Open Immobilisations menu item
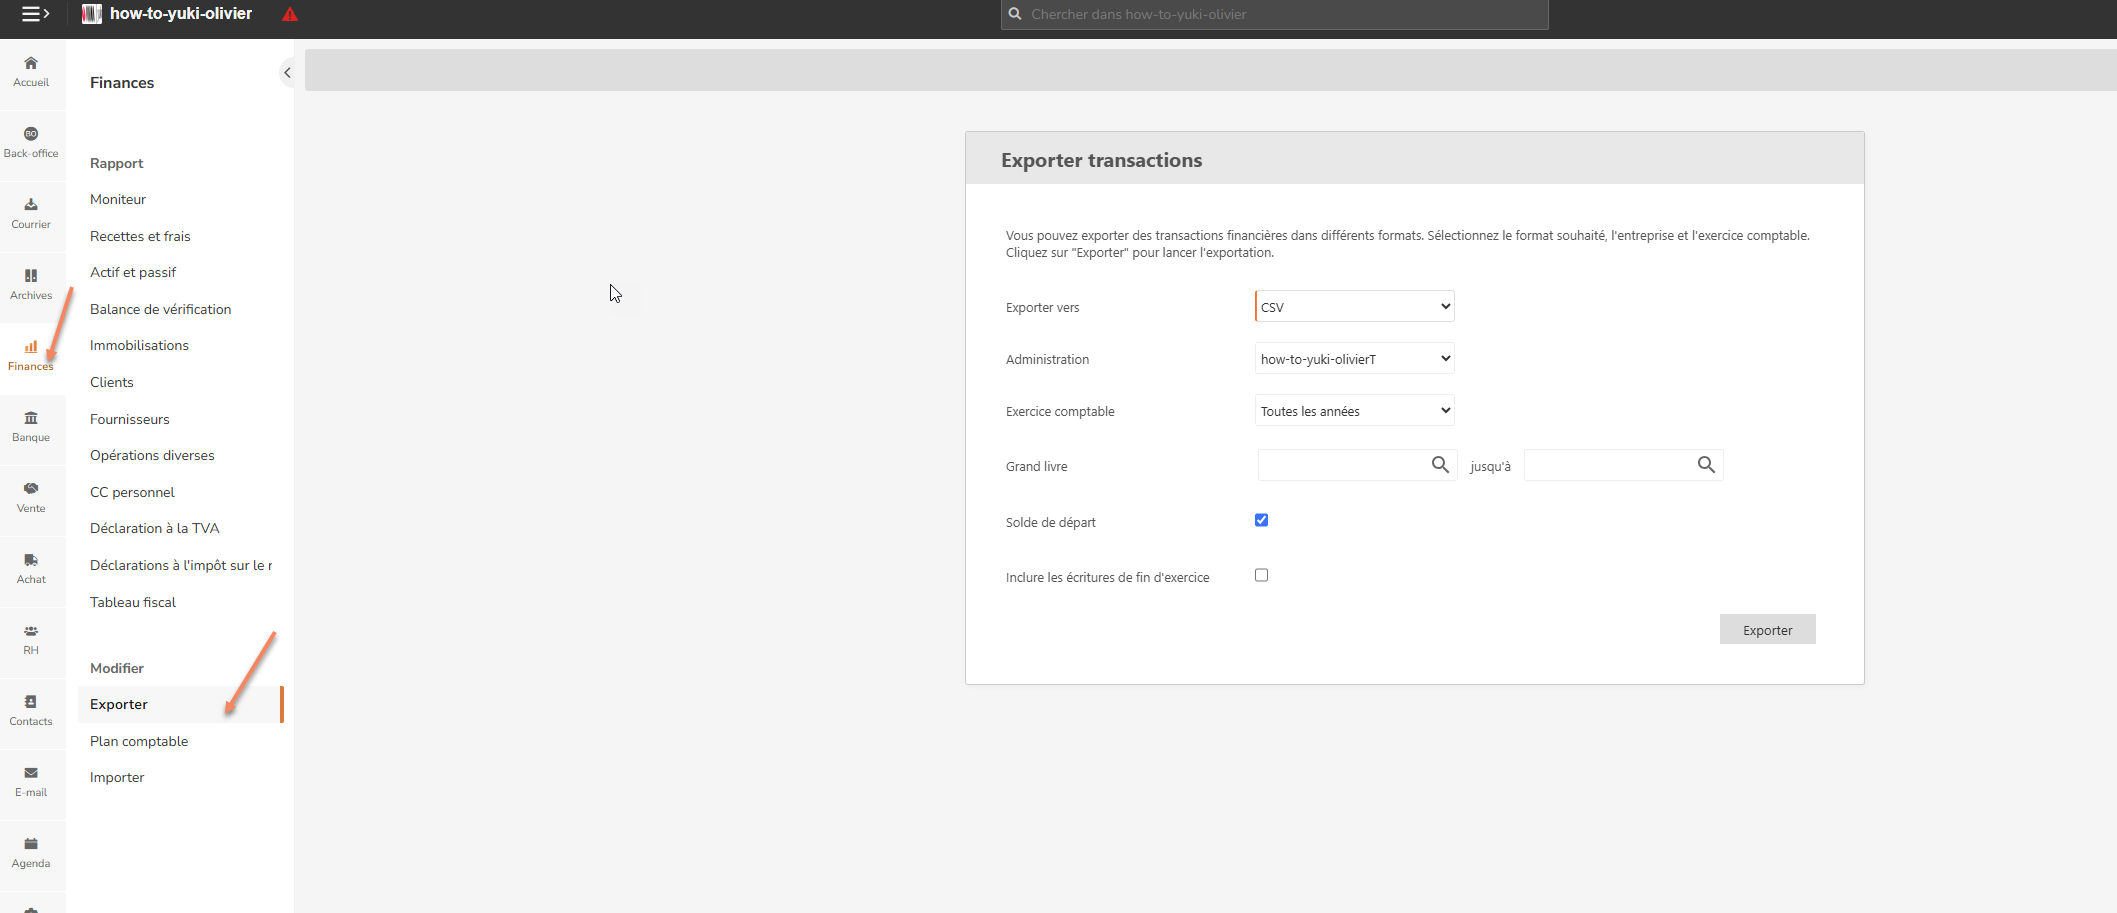Screen dimensions: 2117x913 coord(139,345)
